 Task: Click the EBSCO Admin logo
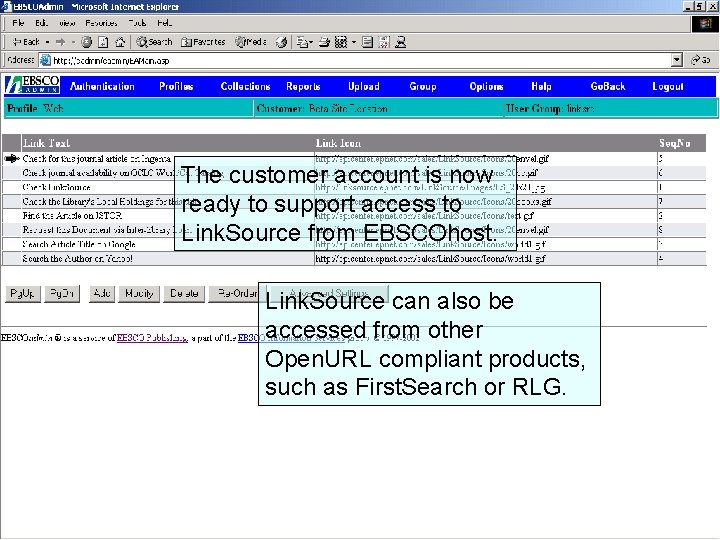[x=32, y=85]
